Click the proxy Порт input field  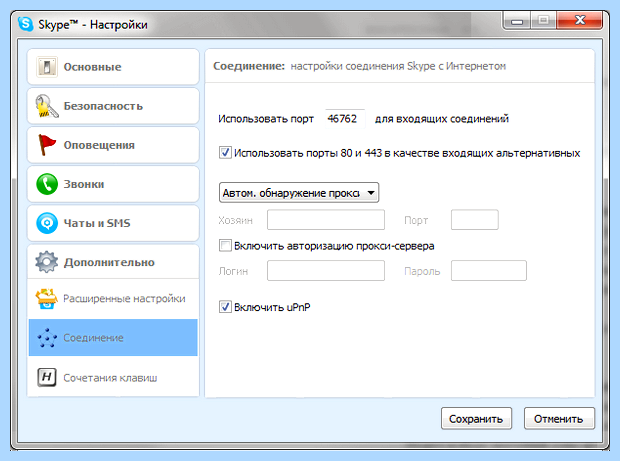point(474,220)
